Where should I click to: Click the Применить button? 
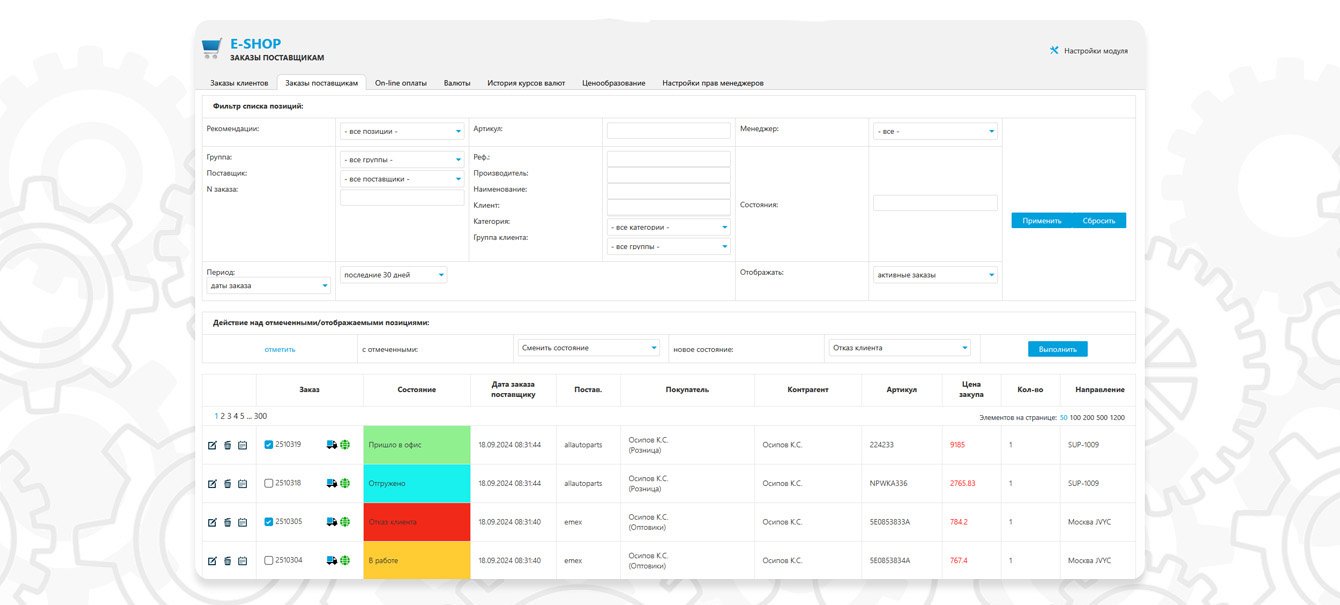[x=1042, y=220]
